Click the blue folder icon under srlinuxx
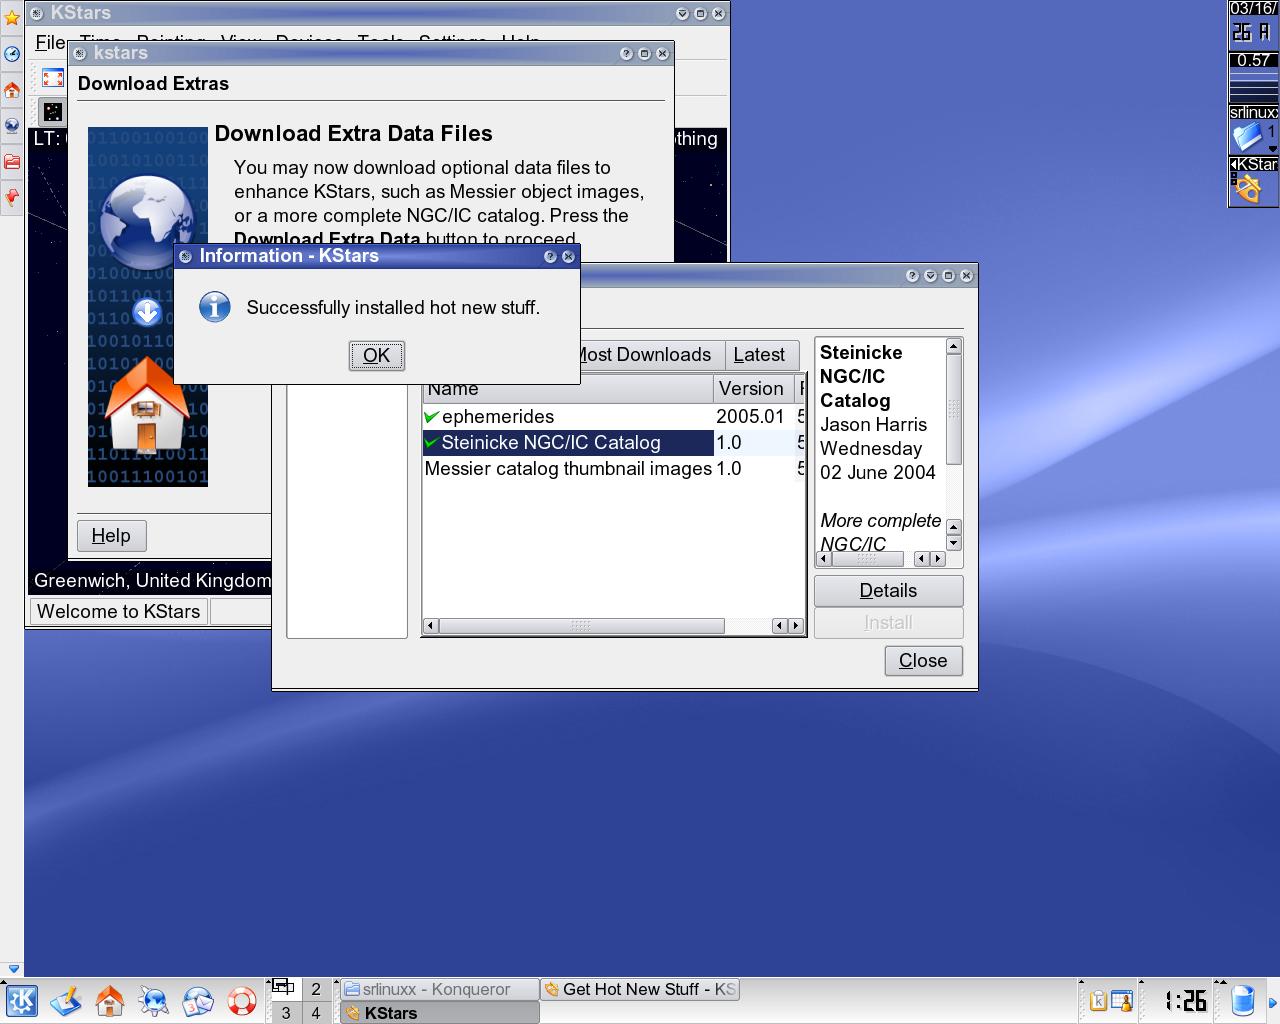1280x1024 pixels. [x=1247, y=136]
